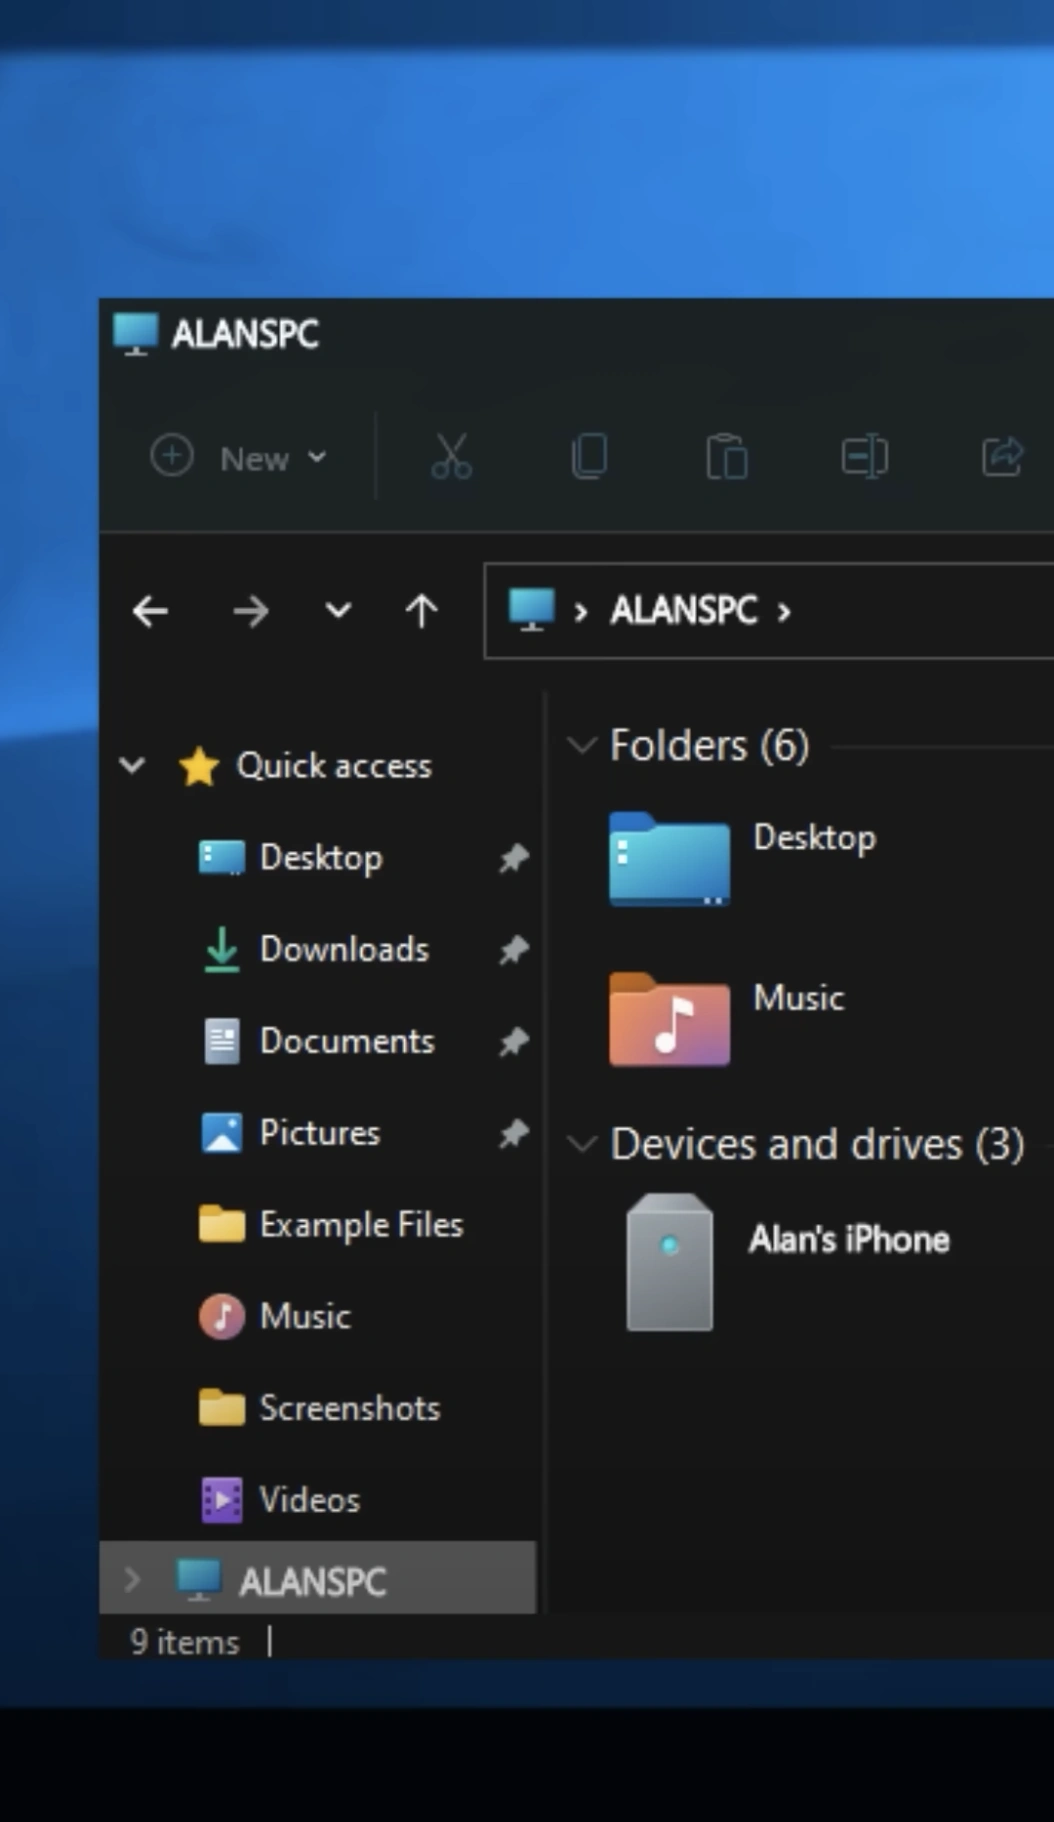Select the Music folder icon in Folders
This screenshot has width=1054, height=1822.
pos(669,1019)
